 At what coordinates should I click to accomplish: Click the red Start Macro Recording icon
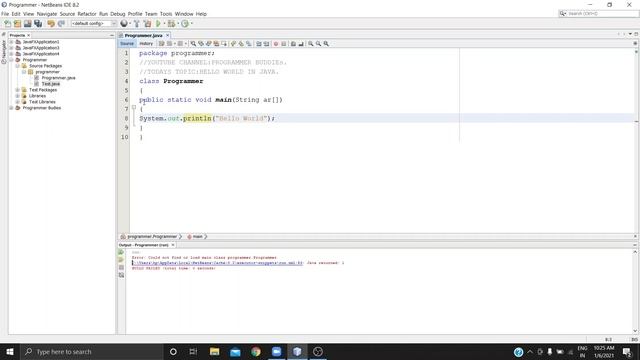click(x=276, y=44)
